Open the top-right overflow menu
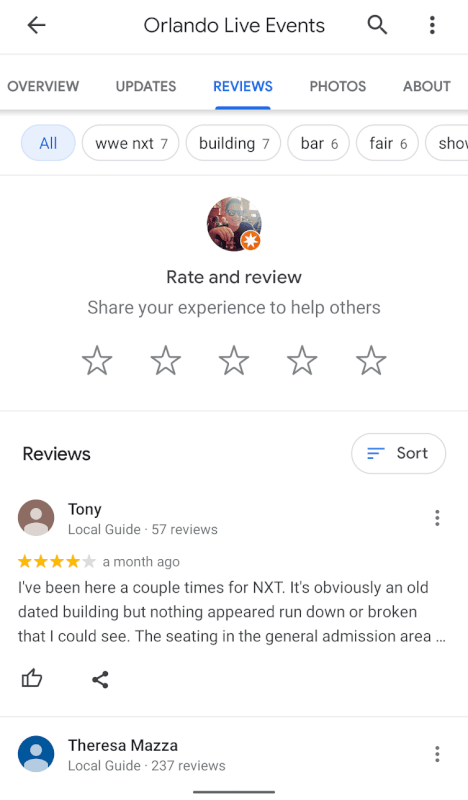Viewport: 468px width, 800px height. point(432,25)
